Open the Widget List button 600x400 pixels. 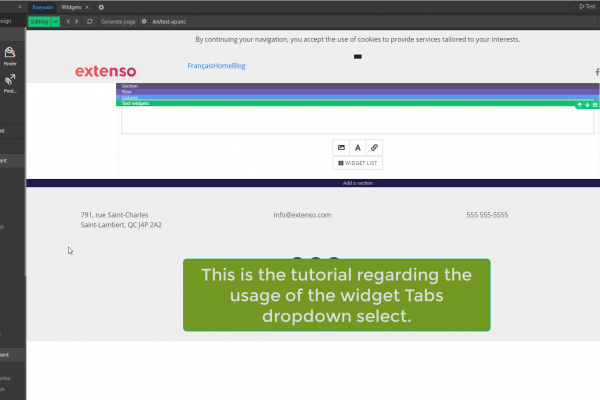coord(357,163)
